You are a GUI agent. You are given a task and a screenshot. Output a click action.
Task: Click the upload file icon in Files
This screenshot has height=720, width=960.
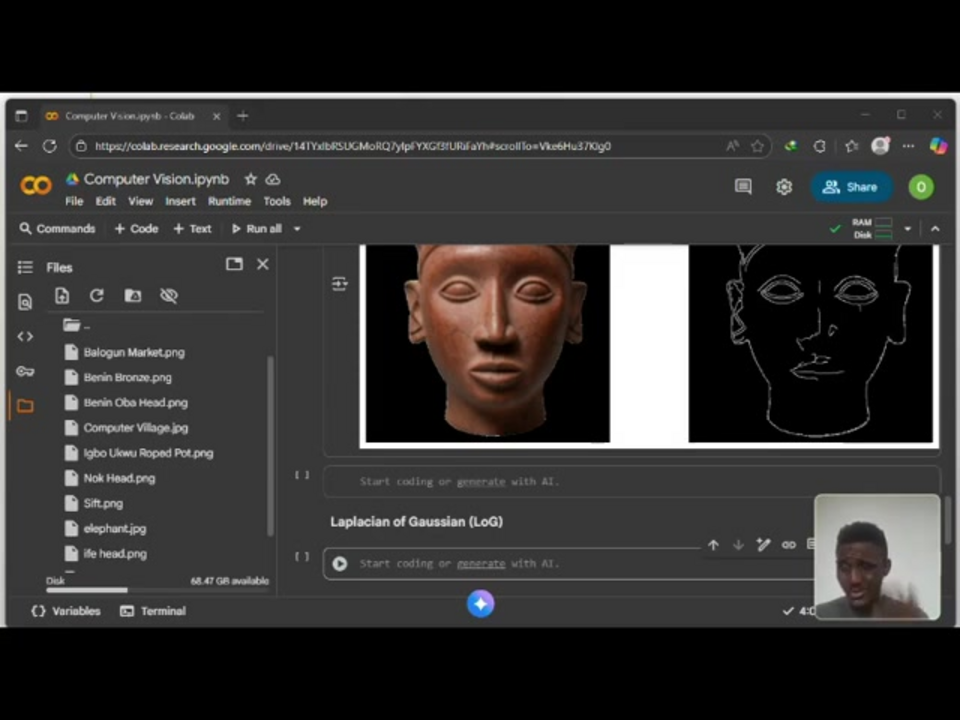(x=62, y=295)
